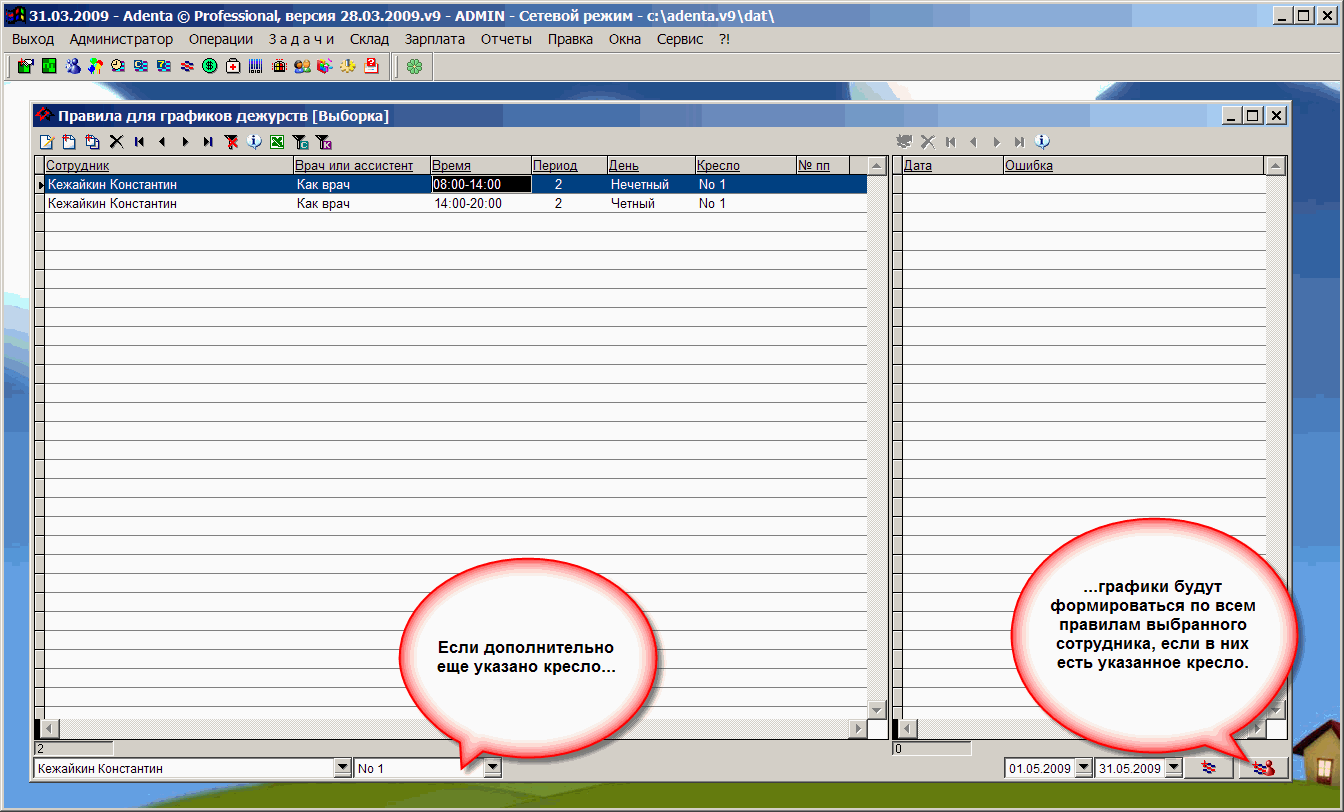Click the green dollar sign toolbar icon
1344x812 pixels.
coord(210,66)
